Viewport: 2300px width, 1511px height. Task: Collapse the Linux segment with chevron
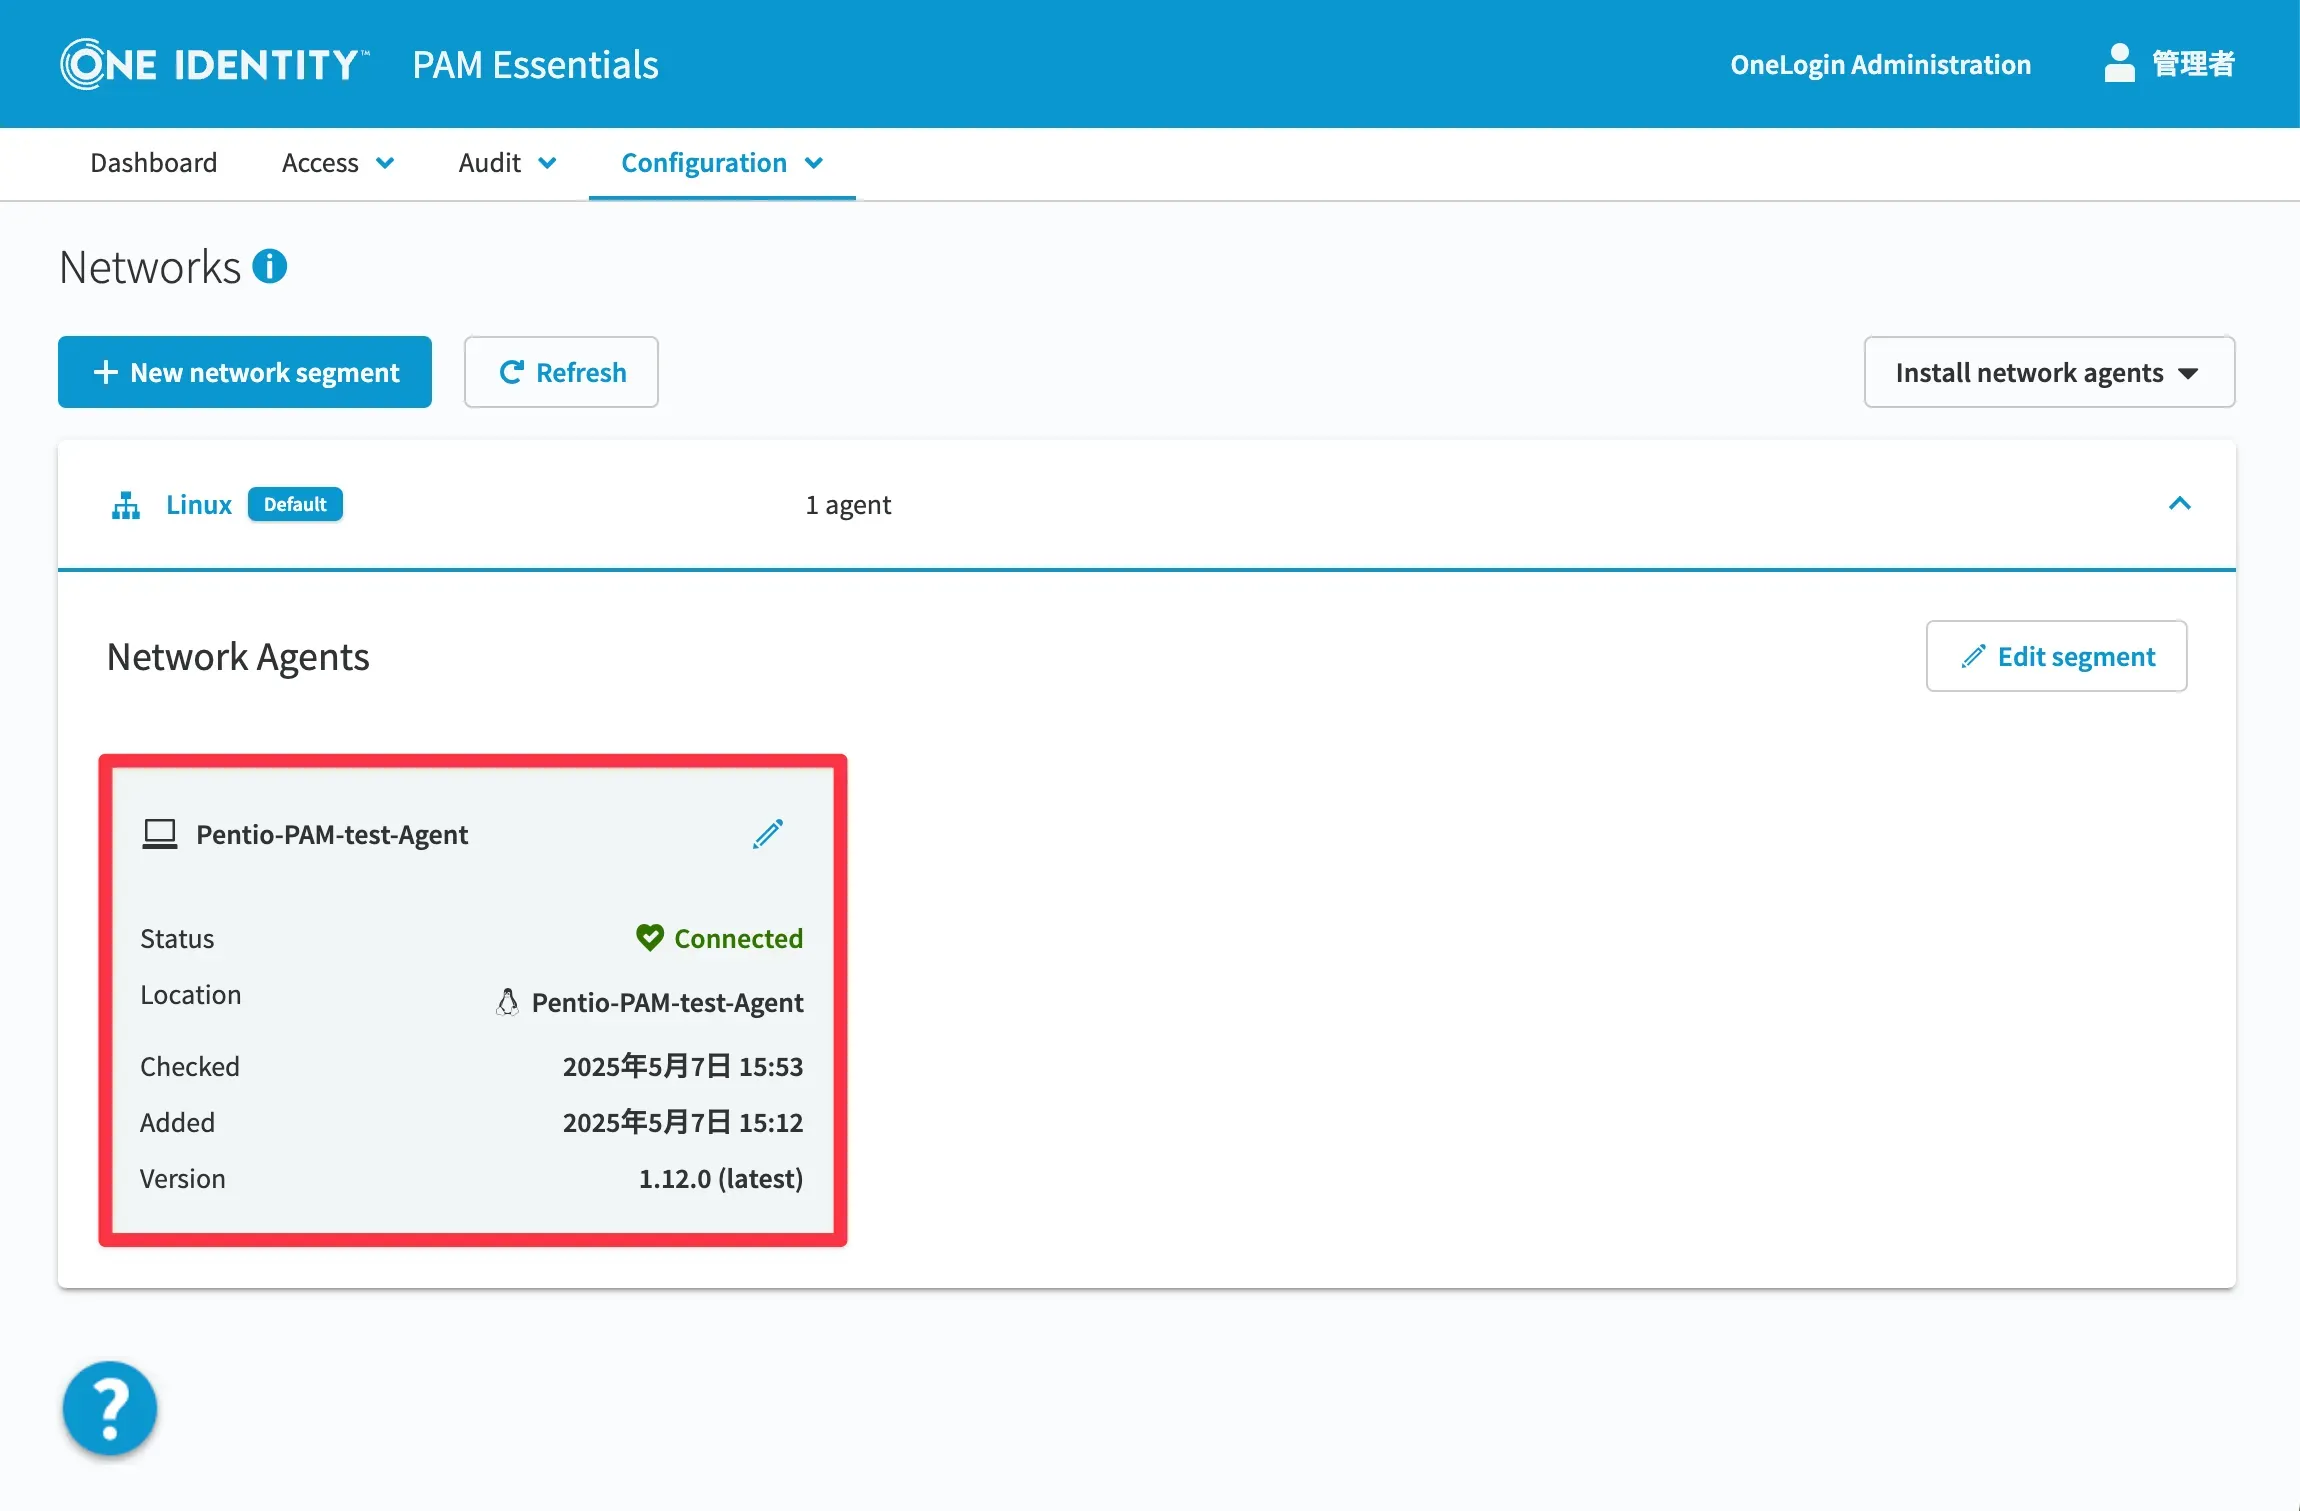(x=2179, y=504)
